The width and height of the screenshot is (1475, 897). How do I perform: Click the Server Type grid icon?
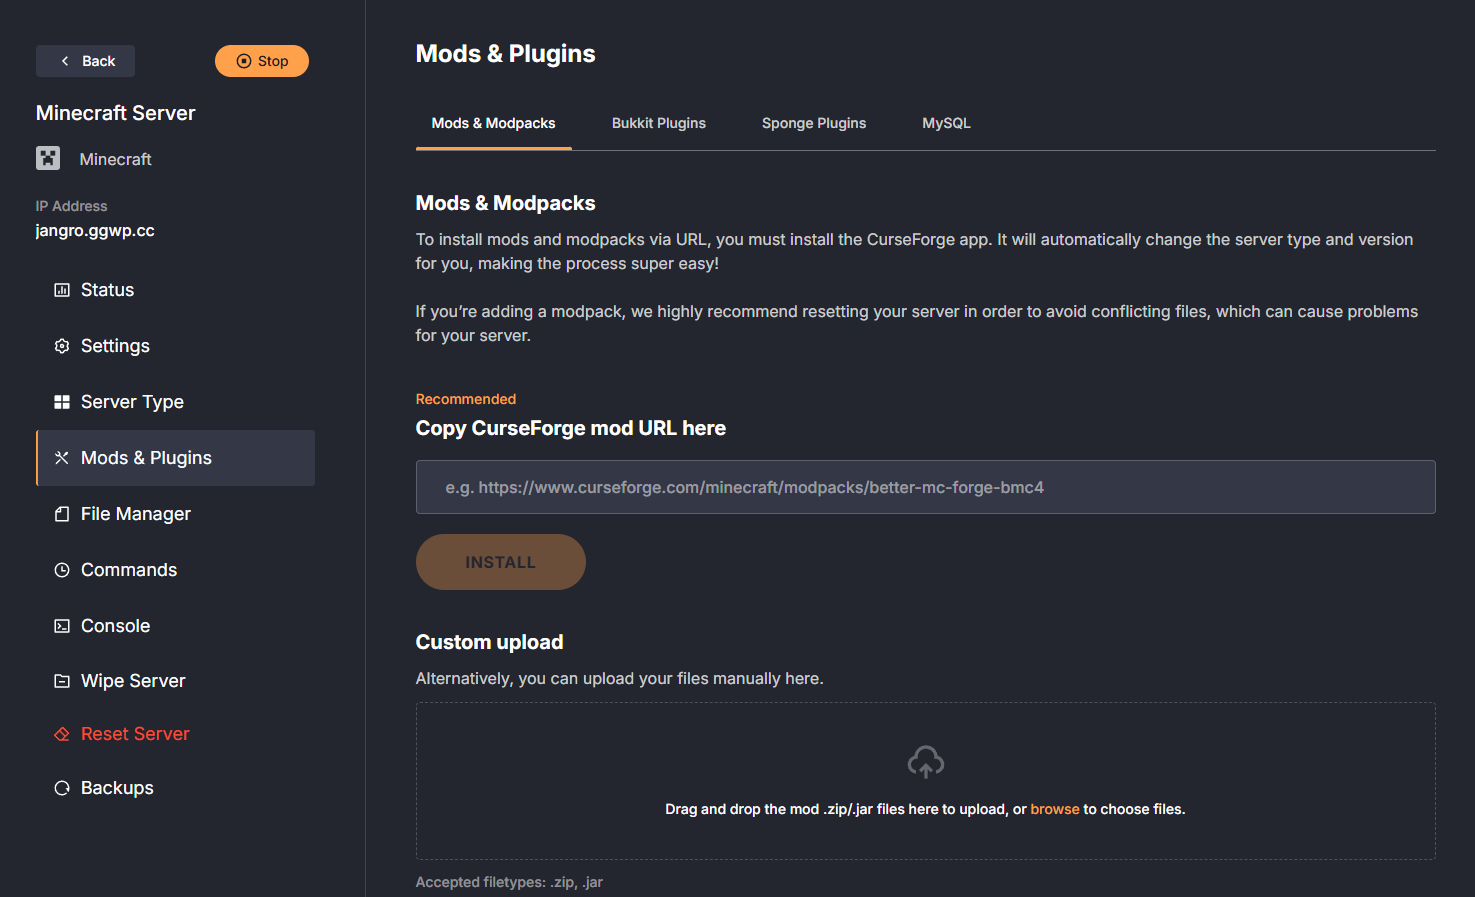[x=62, y=401]
